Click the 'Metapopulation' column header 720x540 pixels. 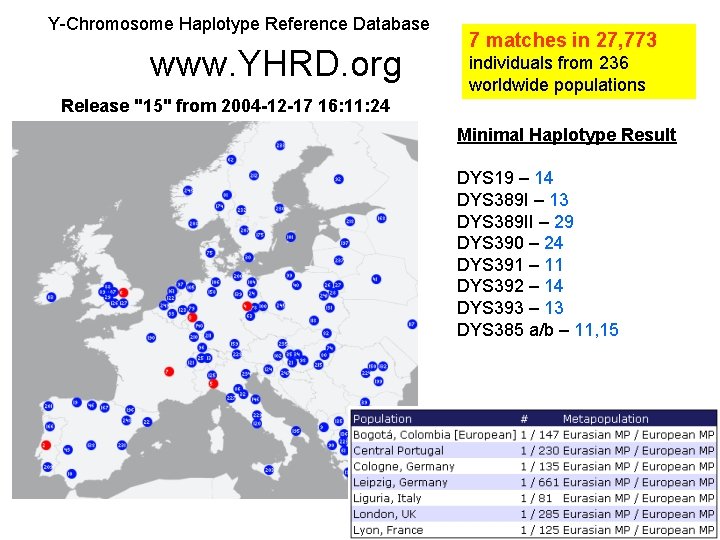click(x=606, y=419)
